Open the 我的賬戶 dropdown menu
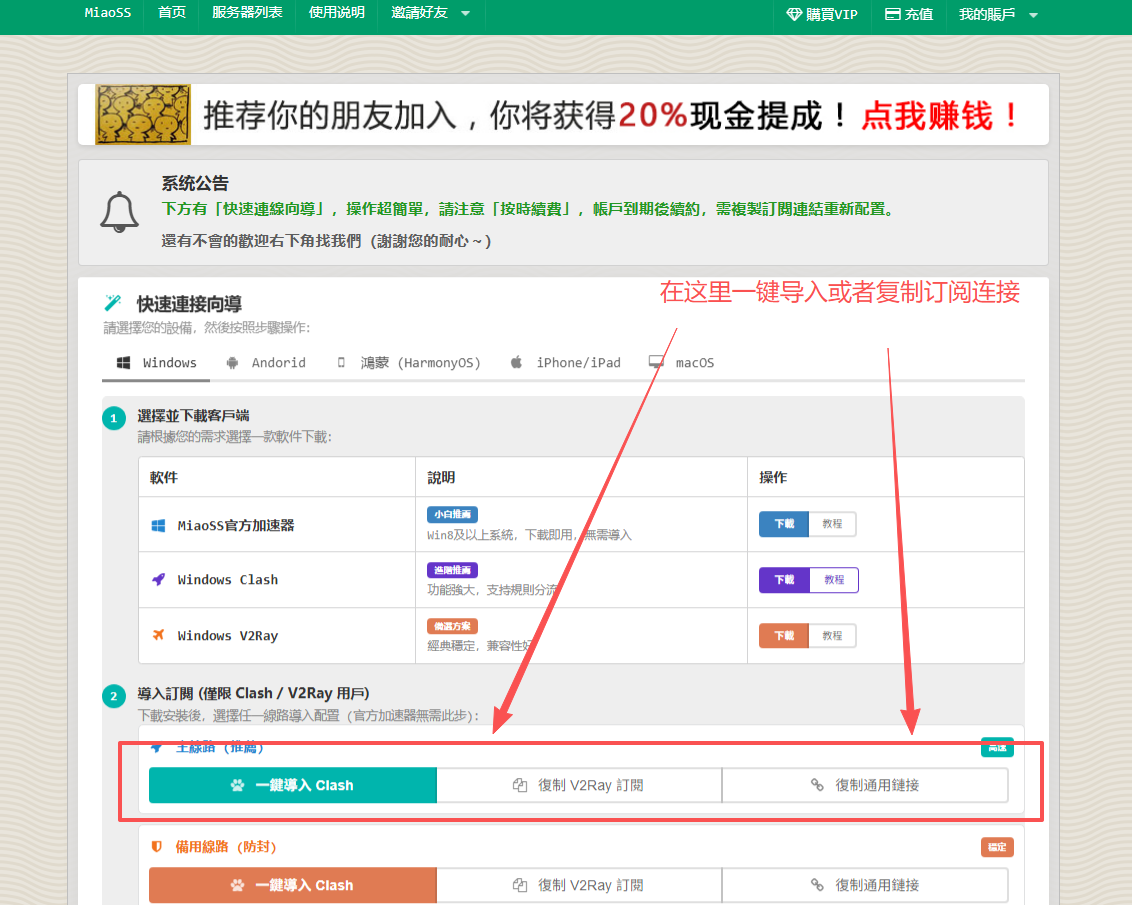Viewport: 1132px width, 905px height. 997,14
